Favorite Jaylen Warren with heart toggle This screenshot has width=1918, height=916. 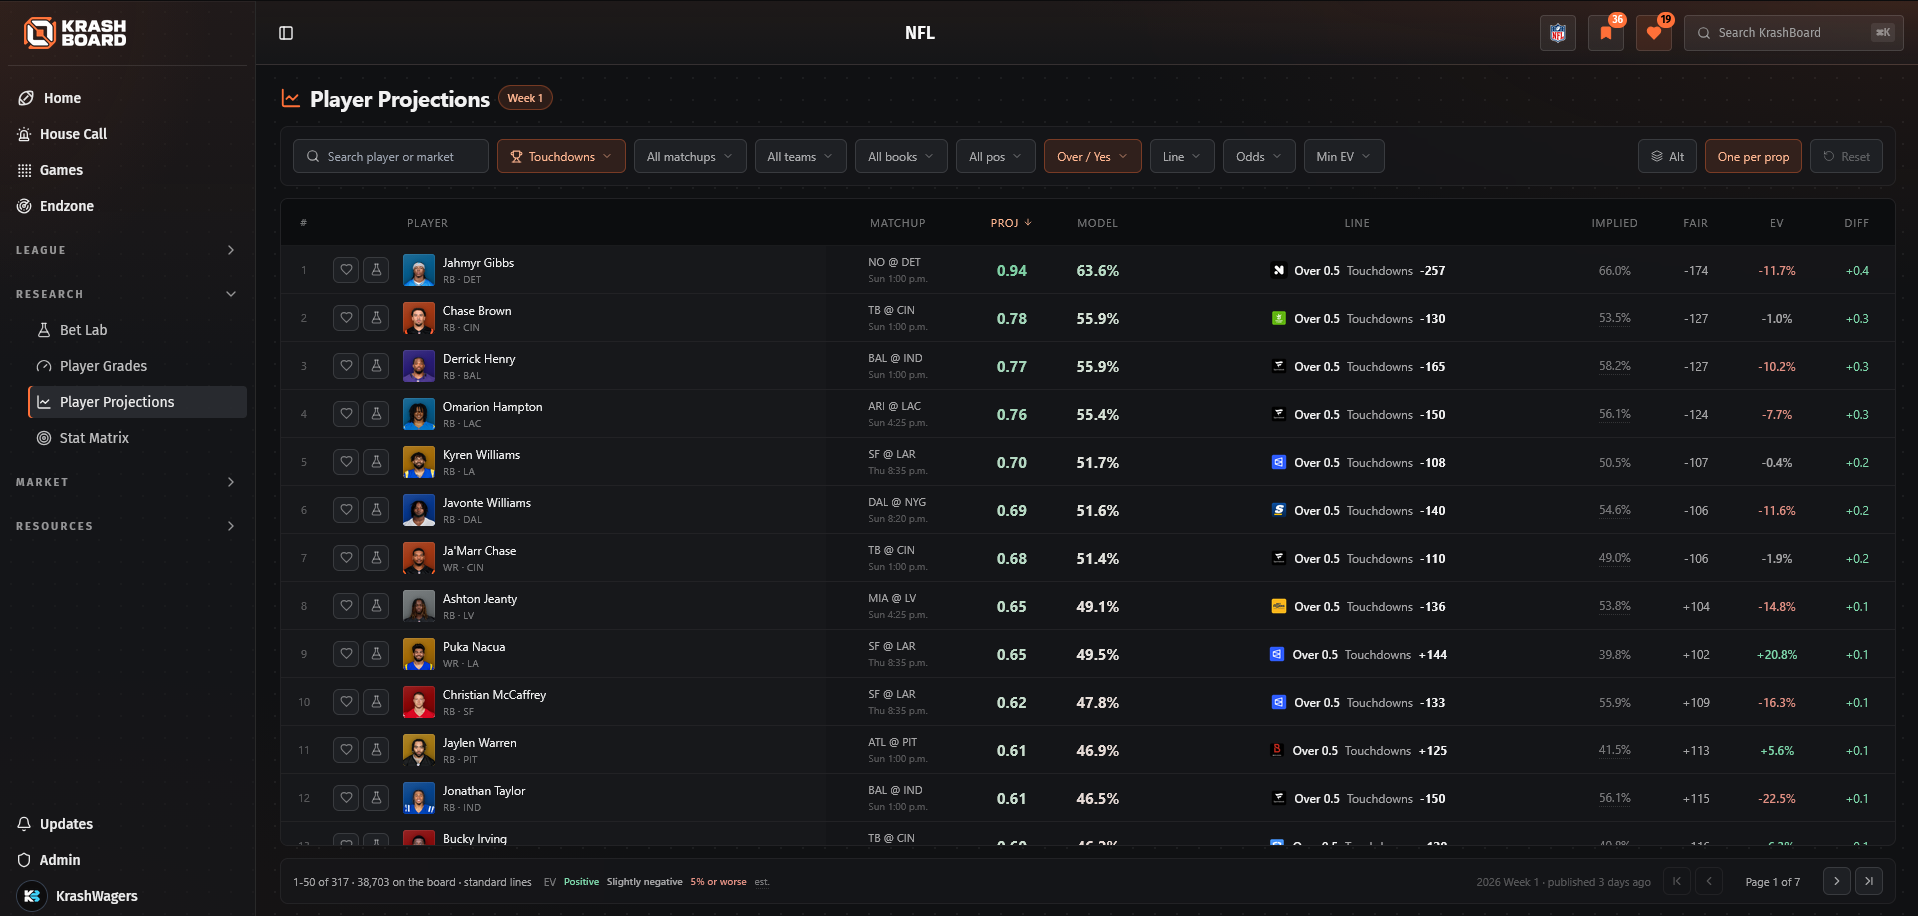346,749
